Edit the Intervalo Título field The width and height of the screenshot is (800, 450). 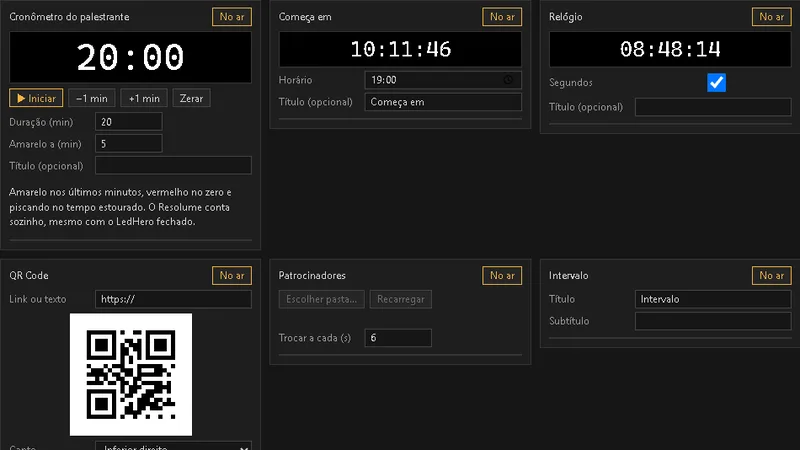point(713,299)
